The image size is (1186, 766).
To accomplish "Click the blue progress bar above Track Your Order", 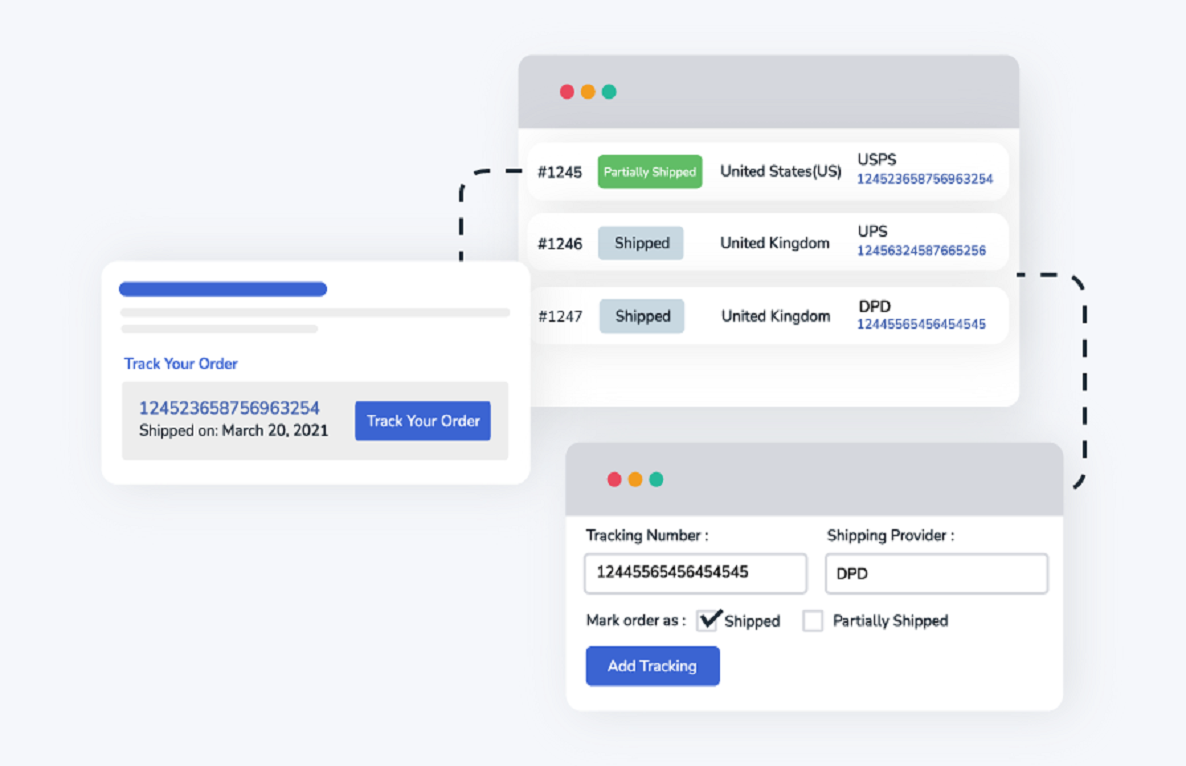I will [x=222, y=288].
